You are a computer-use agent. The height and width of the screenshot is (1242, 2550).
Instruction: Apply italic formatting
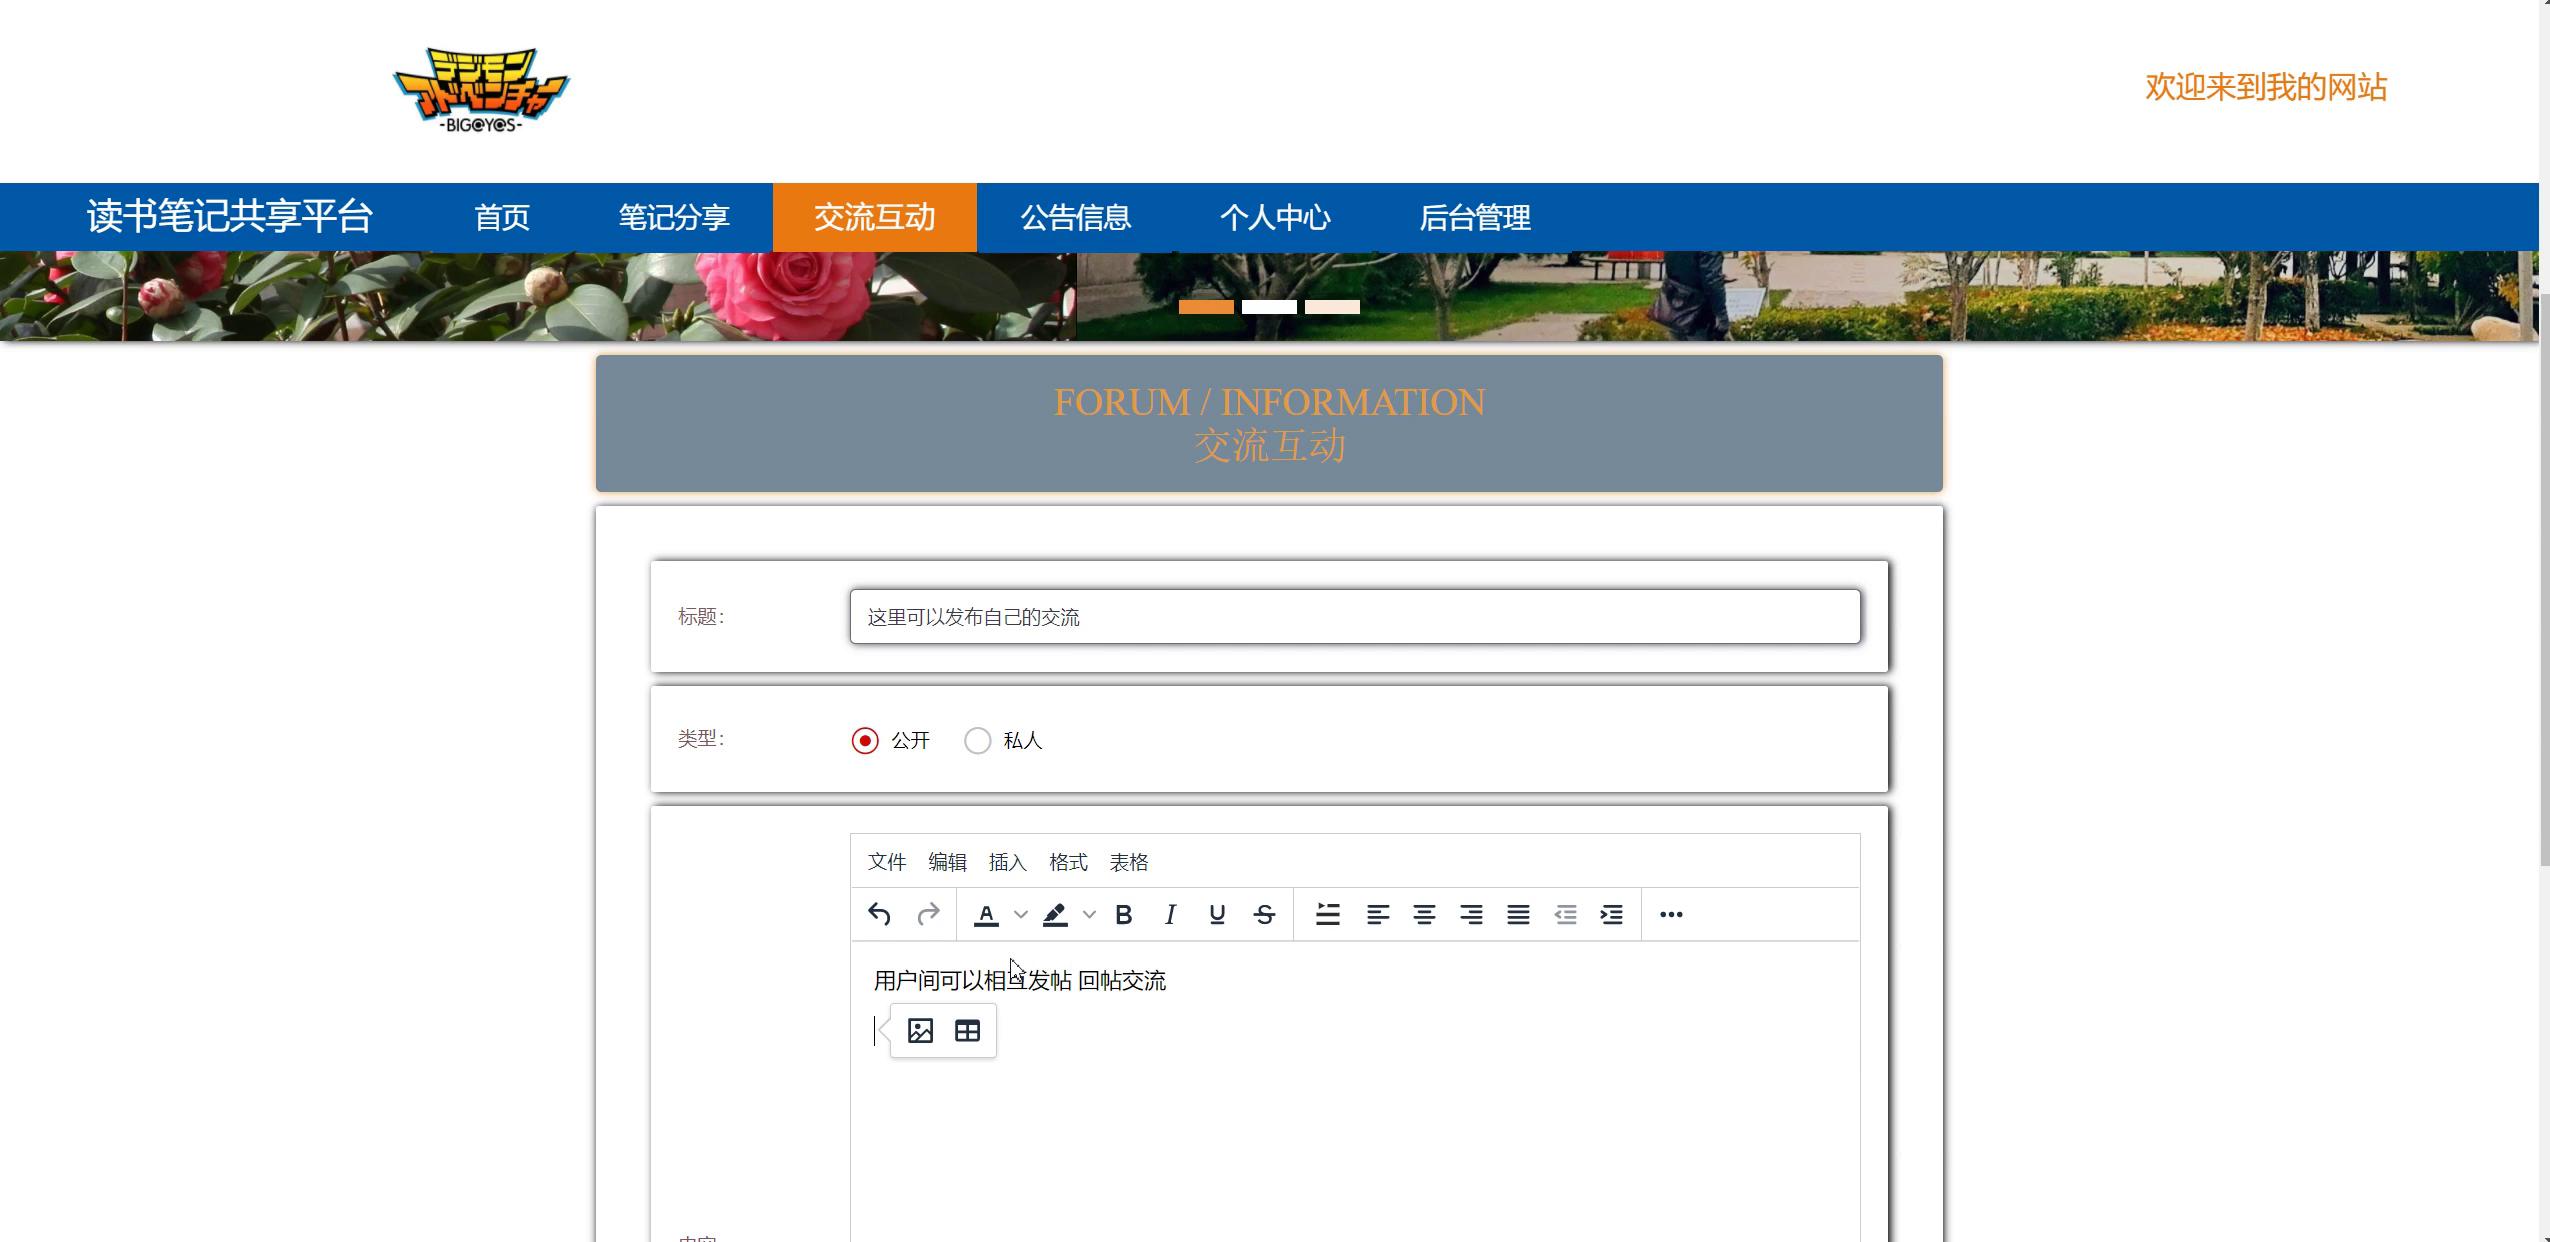tap(1170, 914)
